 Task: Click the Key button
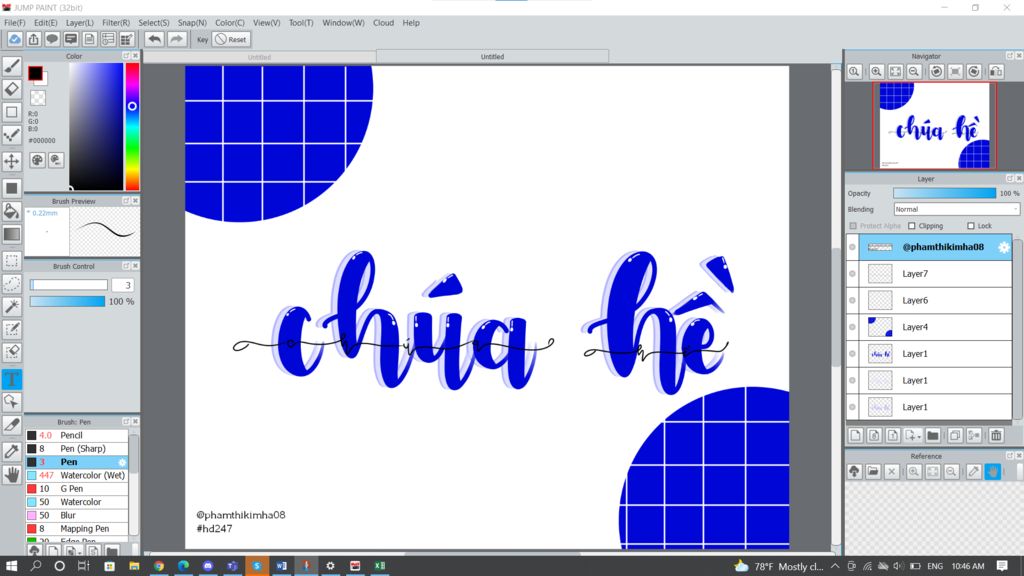pyautogui.click(x=202, y=39)
